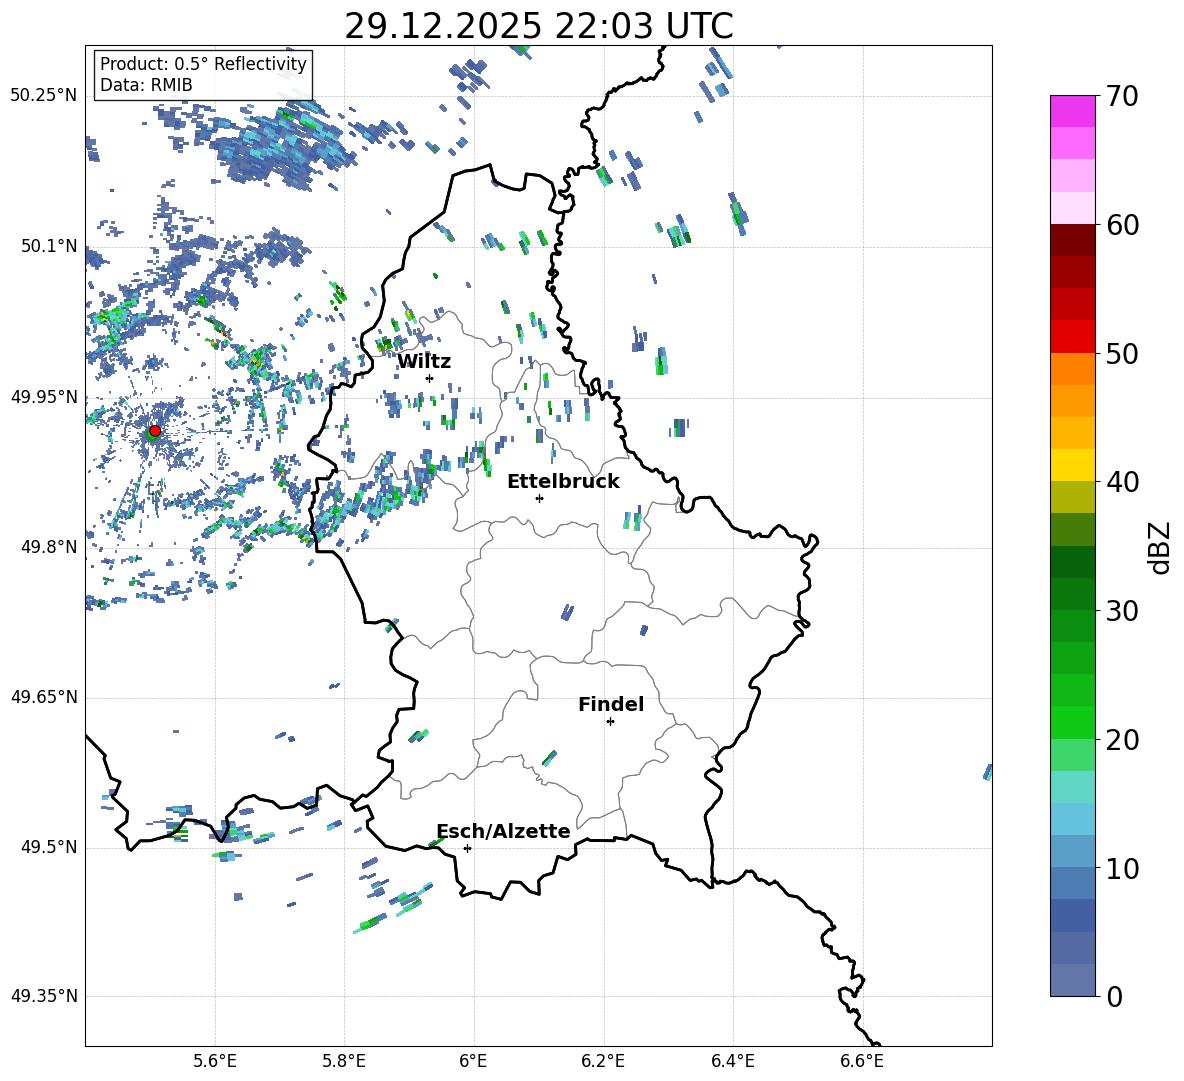Click the Product: 0.5° Reflectivity text
1184x1081 pixels.
[x=203, y=64]
